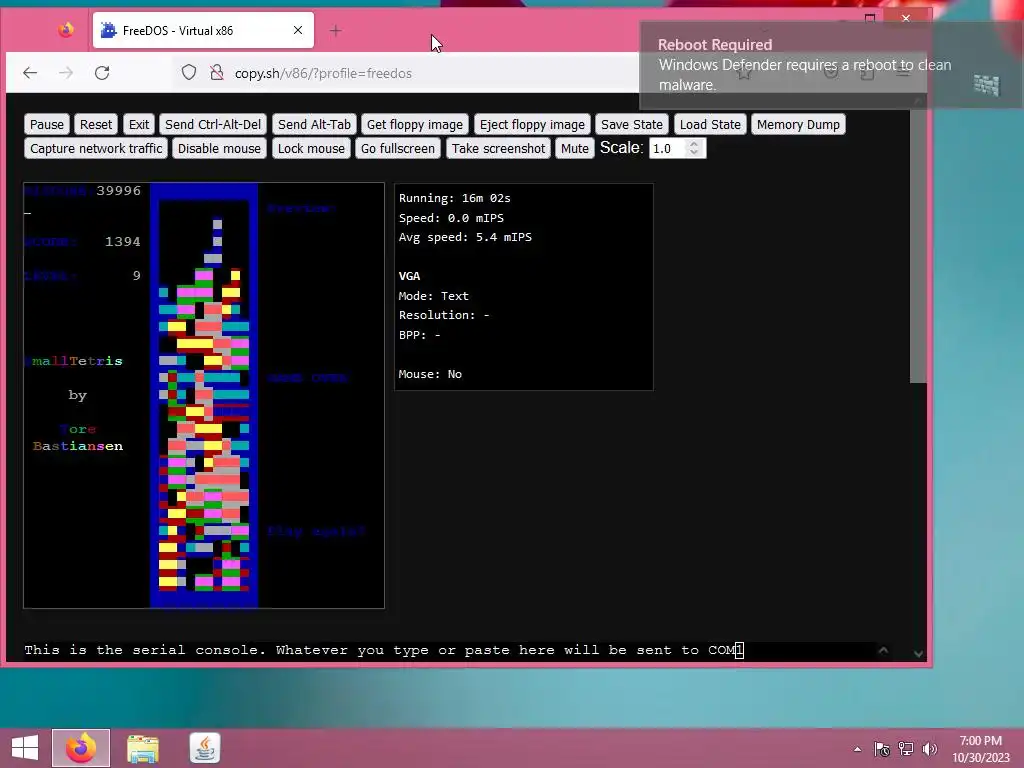Click the Pause emulator button
The image size is (1024, 768).
[x=46, y=124]
